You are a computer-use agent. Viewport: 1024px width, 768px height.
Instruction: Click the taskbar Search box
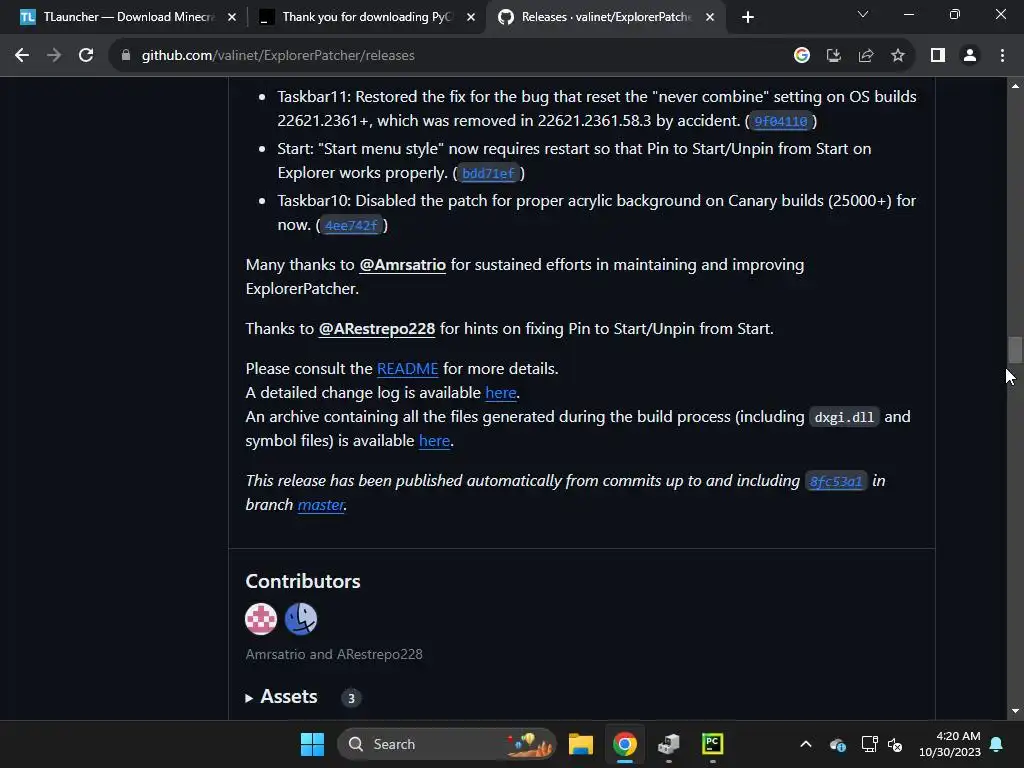coord(447,744)
